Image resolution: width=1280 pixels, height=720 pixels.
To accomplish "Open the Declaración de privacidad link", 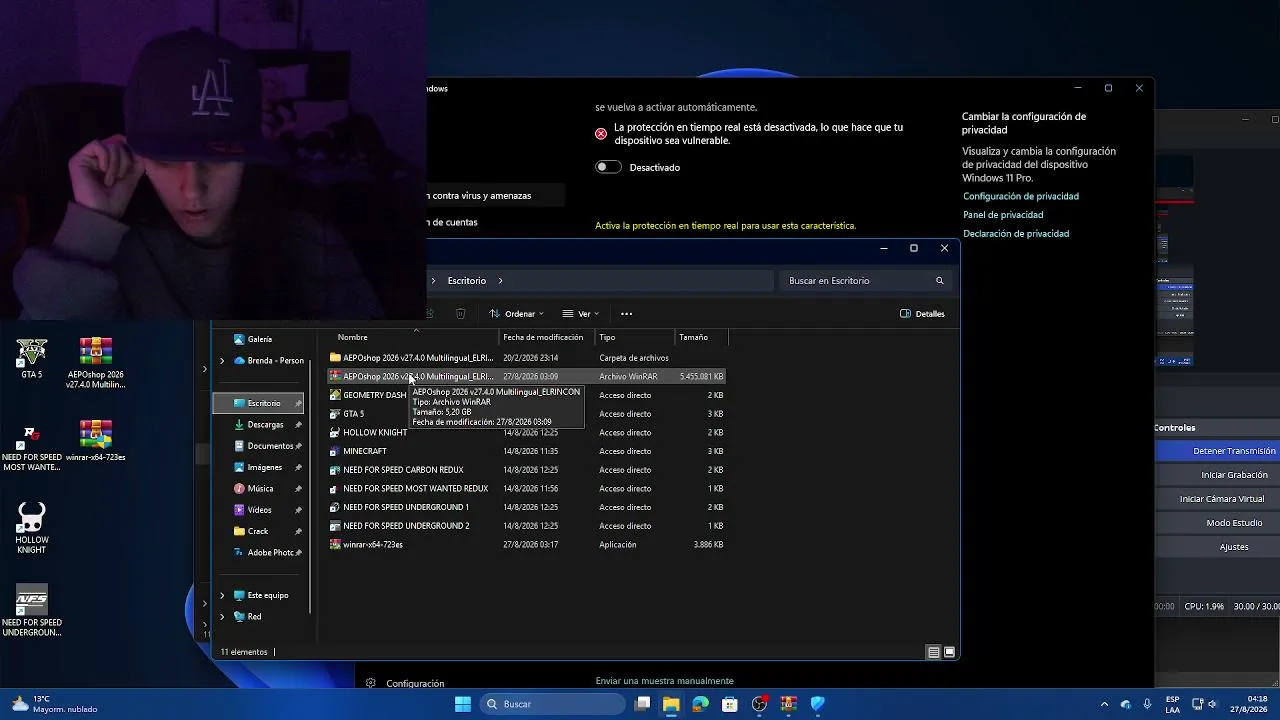I will 1016,234.
